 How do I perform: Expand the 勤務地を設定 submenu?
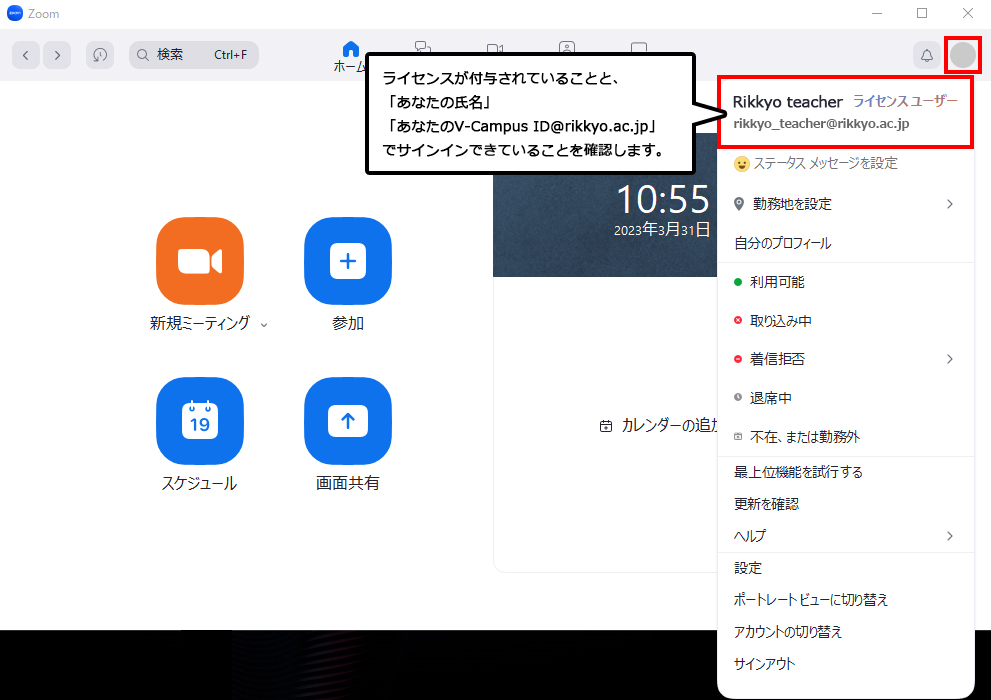(x=949, y=204)
